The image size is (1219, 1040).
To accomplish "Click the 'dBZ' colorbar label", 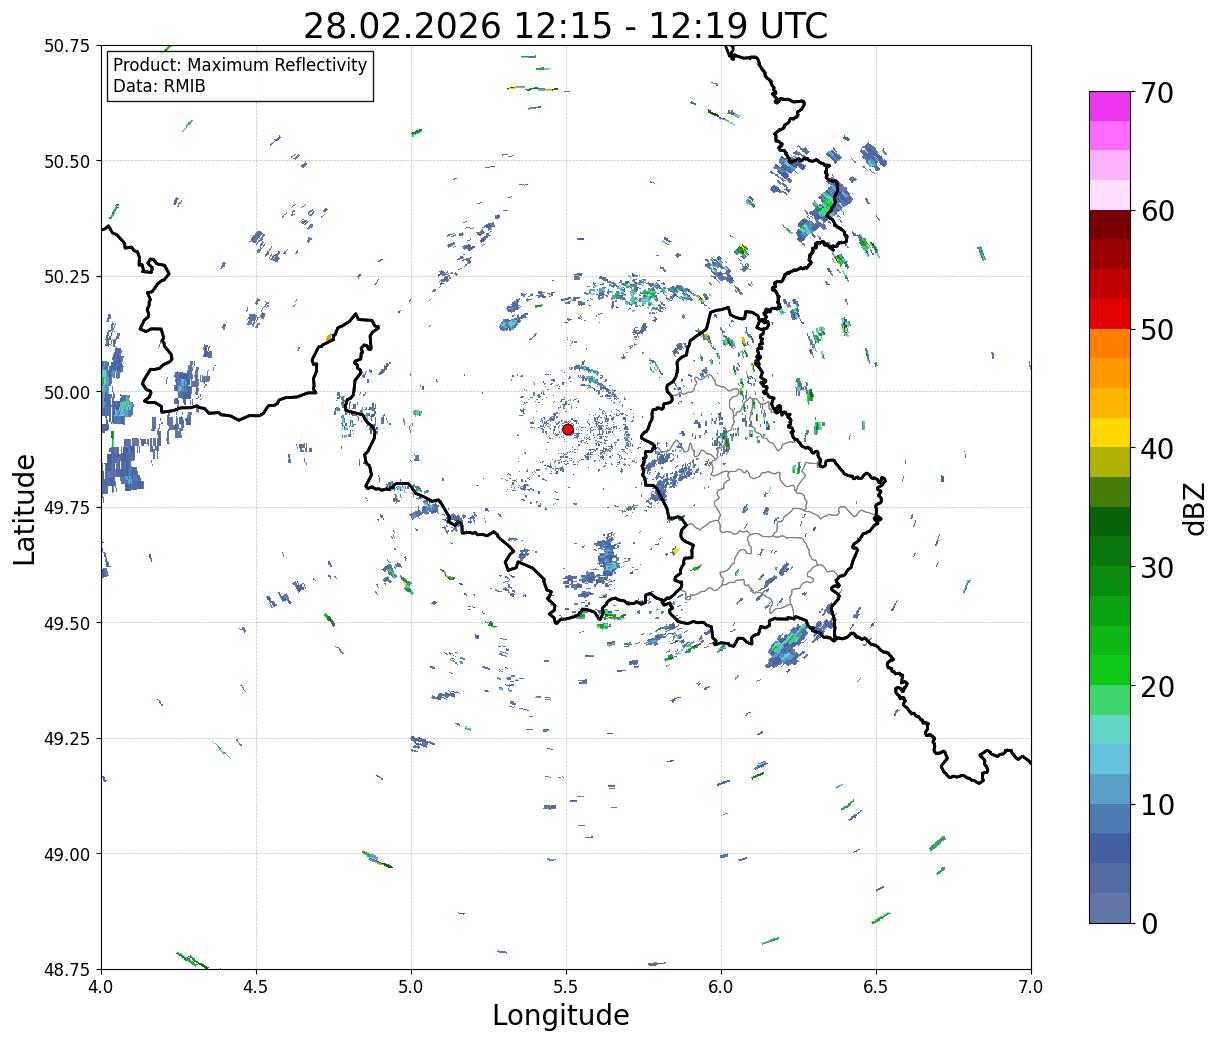I will [1194, 507].
